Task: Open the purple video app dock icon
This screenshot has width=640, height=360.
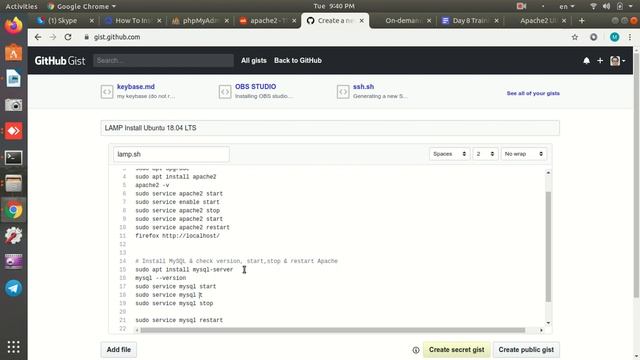Action: pyautogui.click(x=13, y=262)
